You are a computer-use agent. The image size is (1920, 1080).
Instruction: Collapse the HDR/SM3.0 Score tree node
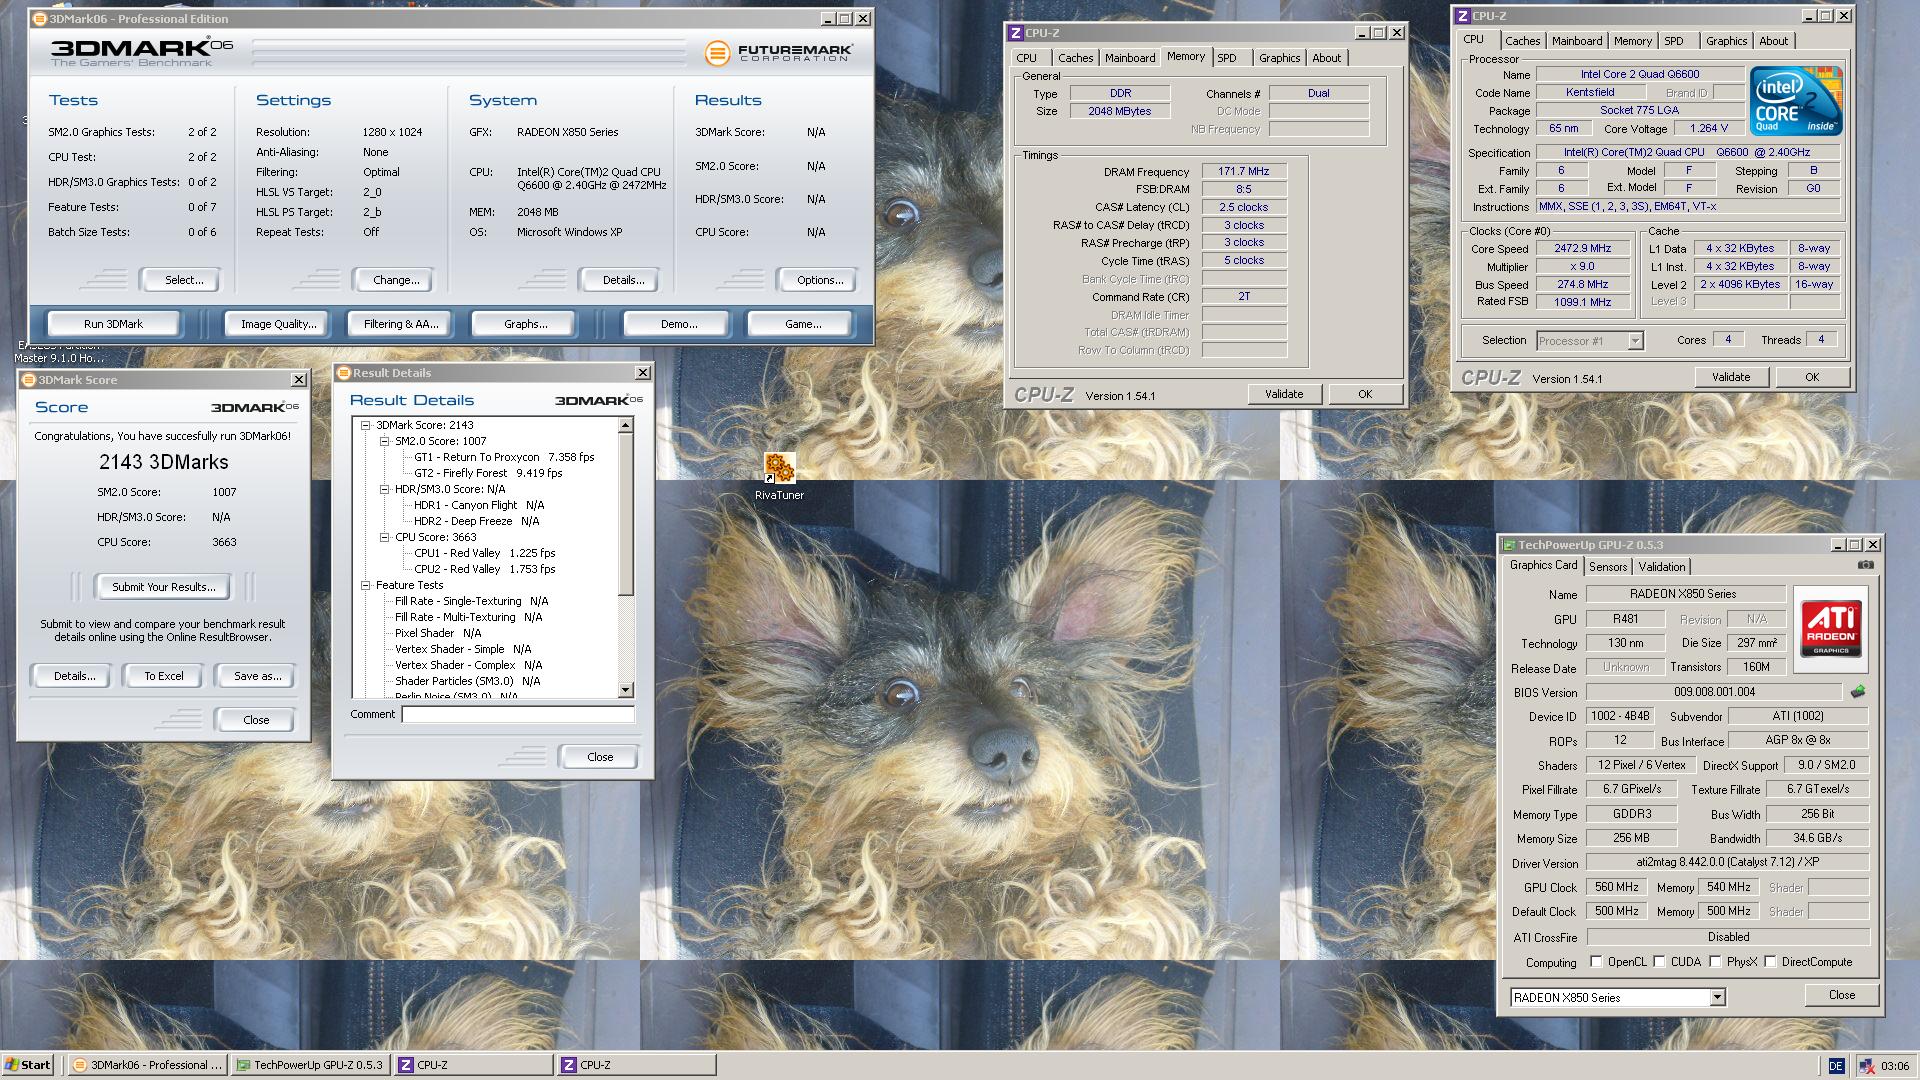tap(384, 489)
